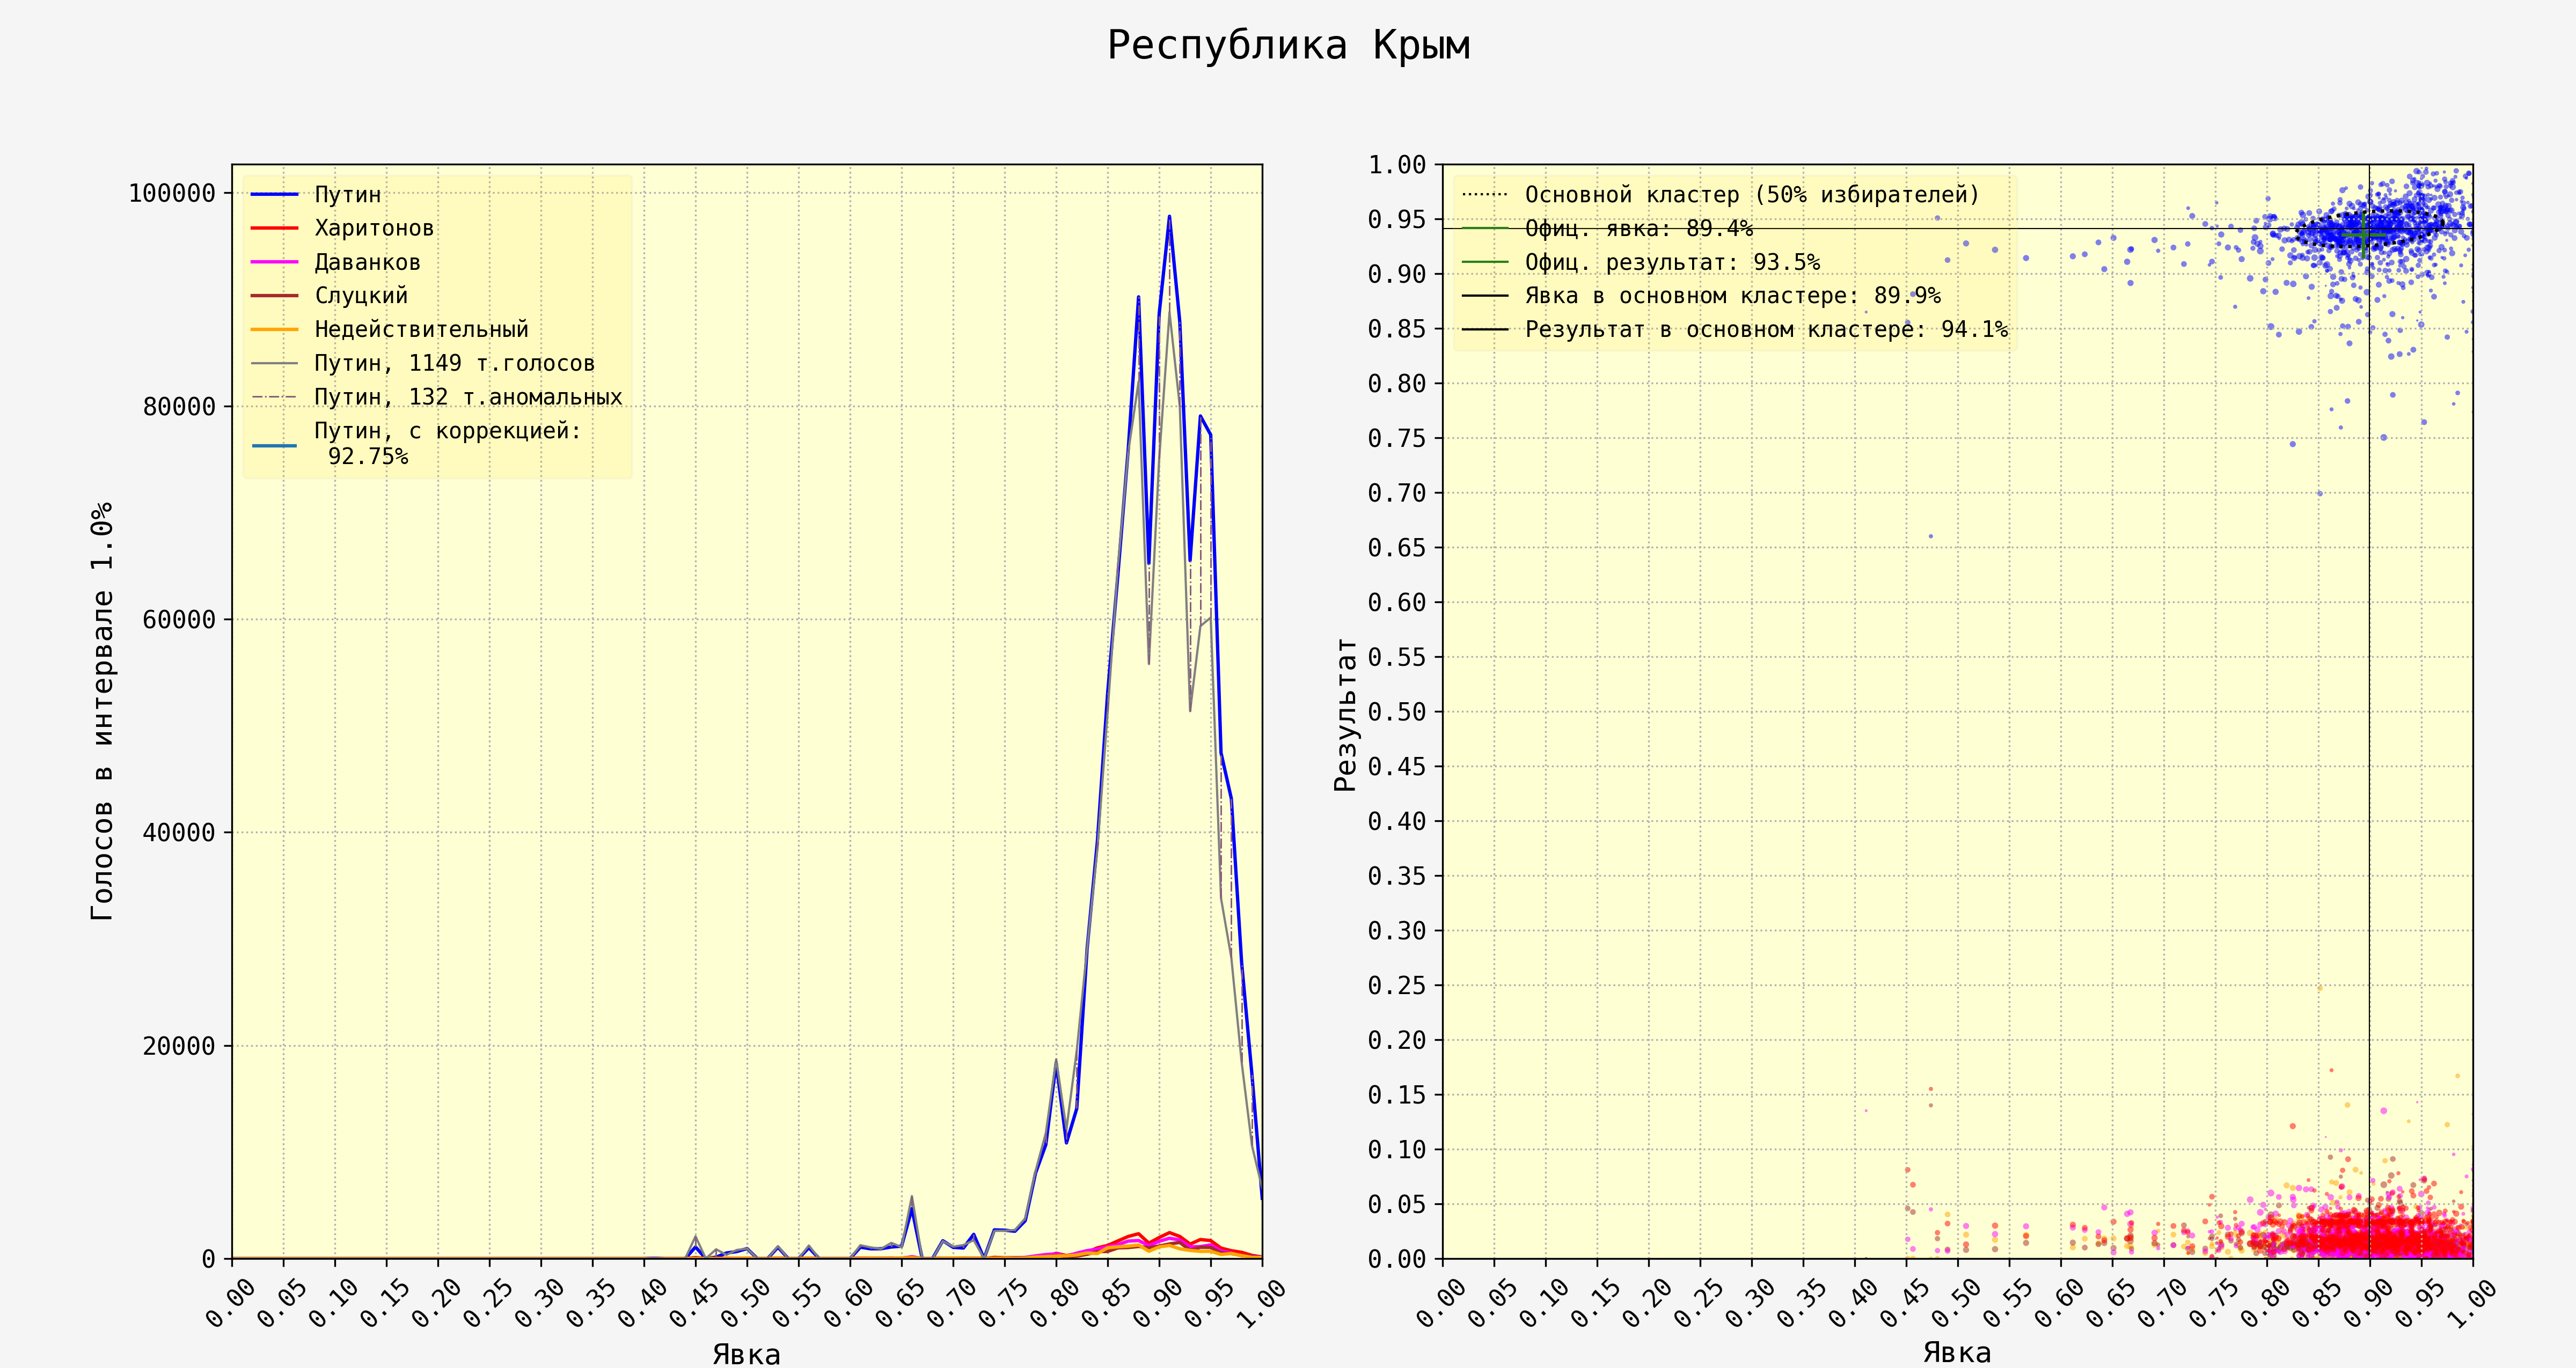Click the '1.00' y-axis tick of right chart

point(1397,165)
